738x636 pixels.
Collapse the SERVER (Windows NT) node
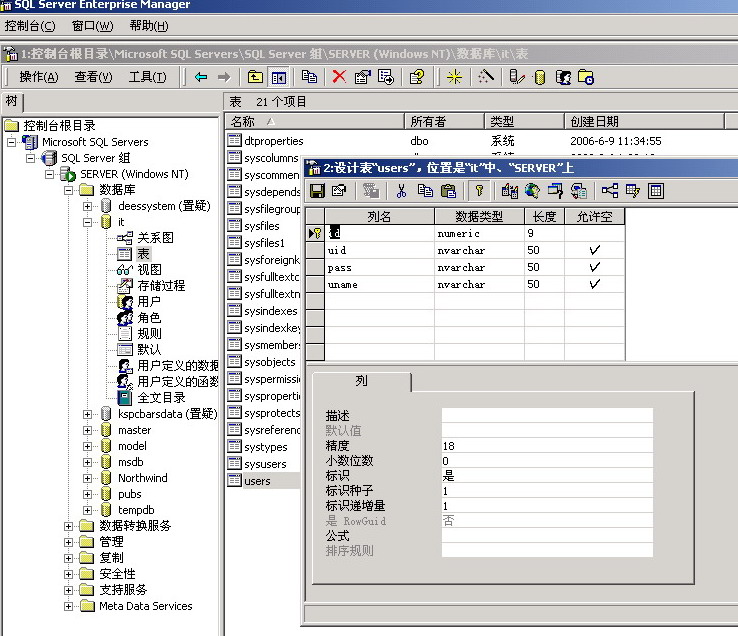pos(49,174)
